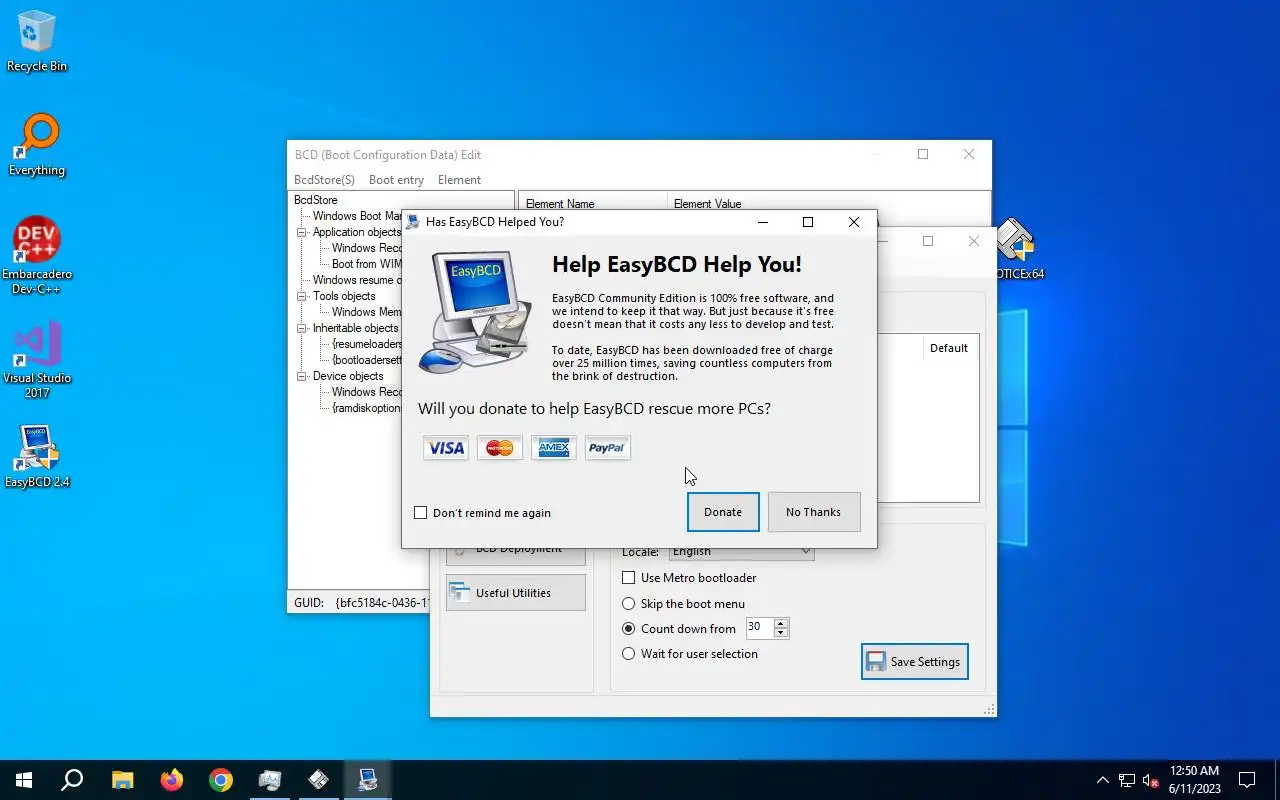The height and width of the screenshot is (800, 1280).
Task: Enable Use Metro bootloader checkbox
Action: pyautogui.click(x=629, y=578)
